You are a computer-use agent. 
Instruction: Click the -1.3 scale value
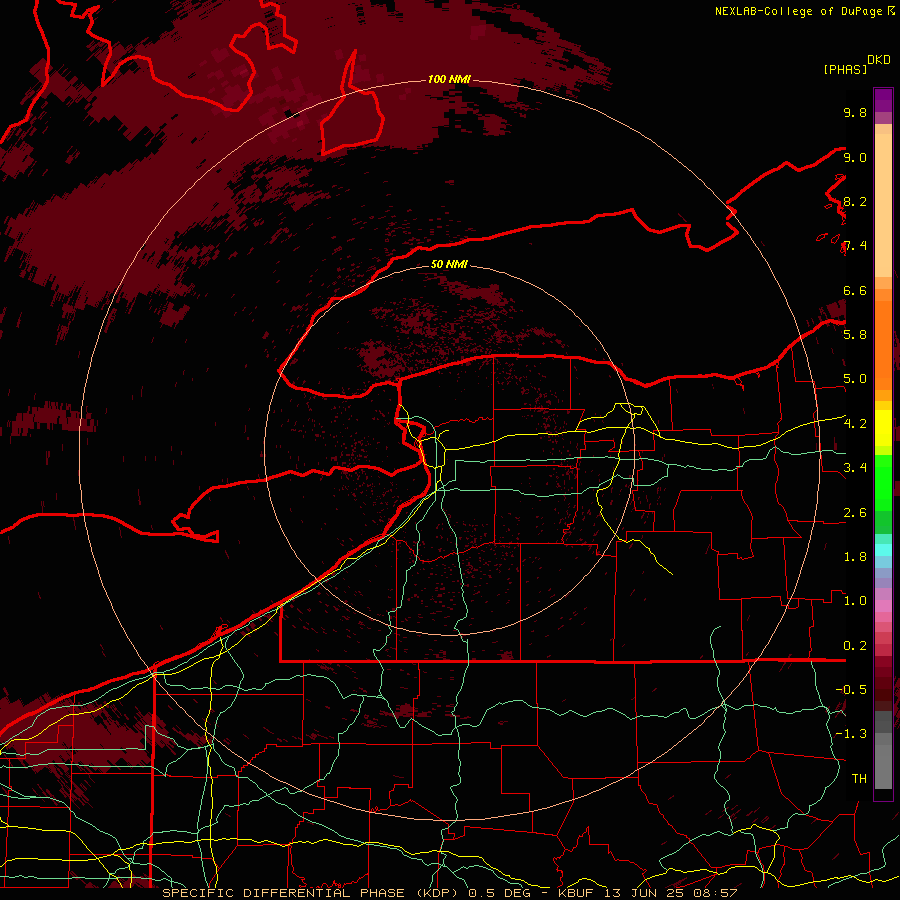pyautogui.click(x=851, y=734)
